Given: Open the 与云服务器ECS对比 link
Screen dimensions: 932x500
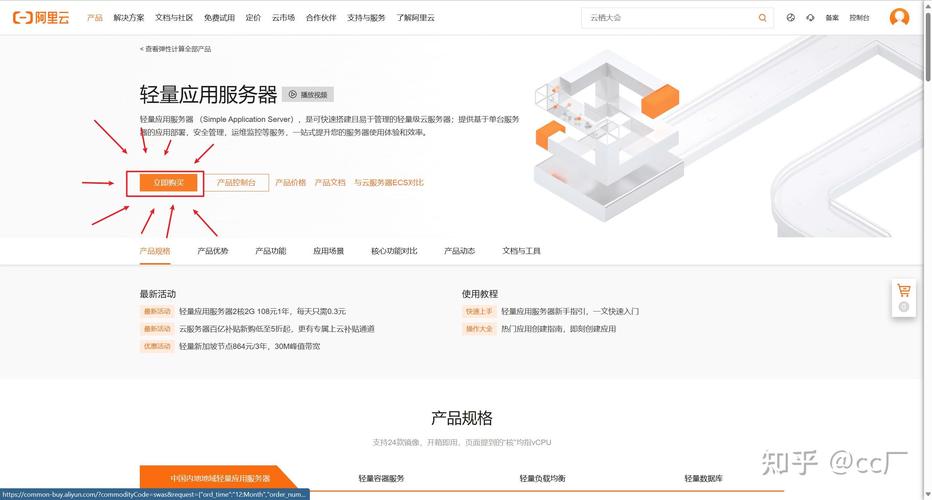Looking at the screenshot, I should tap(389, 183).
